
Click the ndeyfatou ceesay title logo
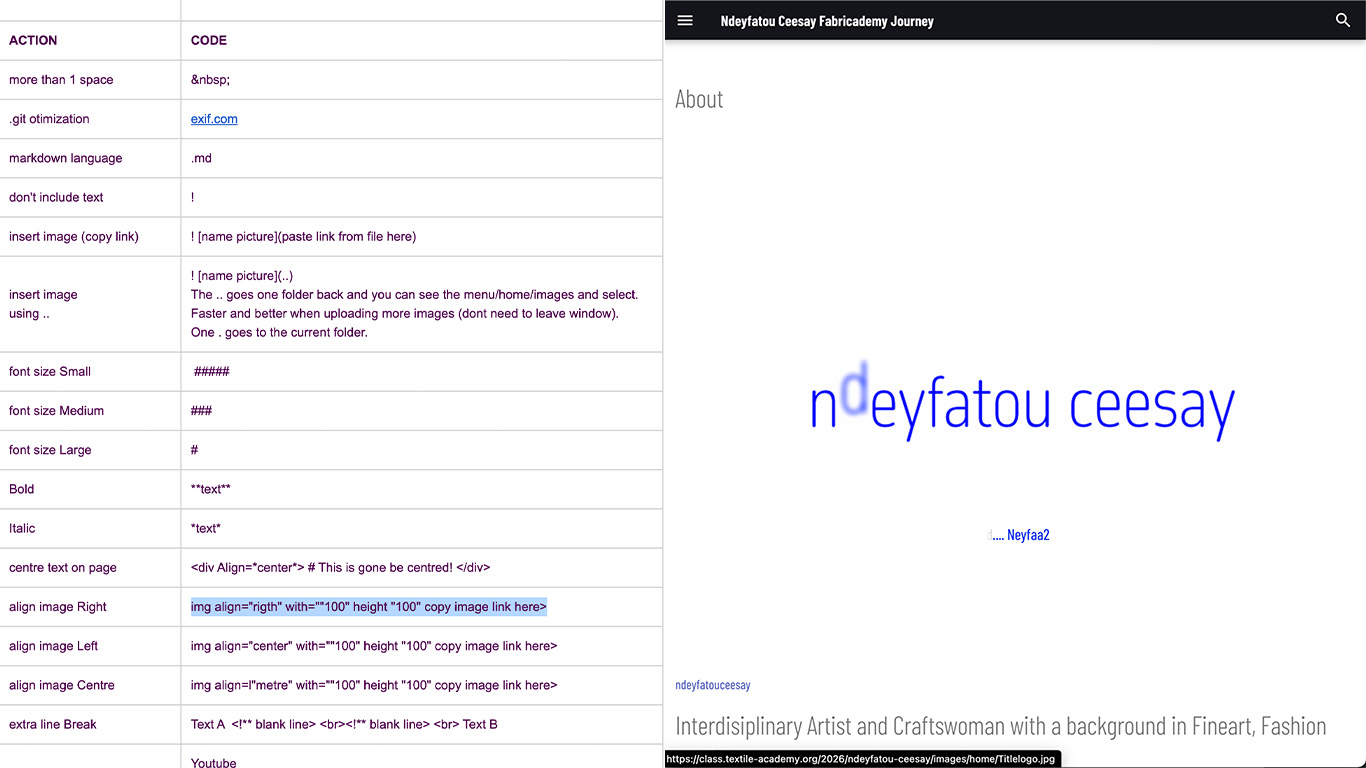click(x=1021, y=404)
